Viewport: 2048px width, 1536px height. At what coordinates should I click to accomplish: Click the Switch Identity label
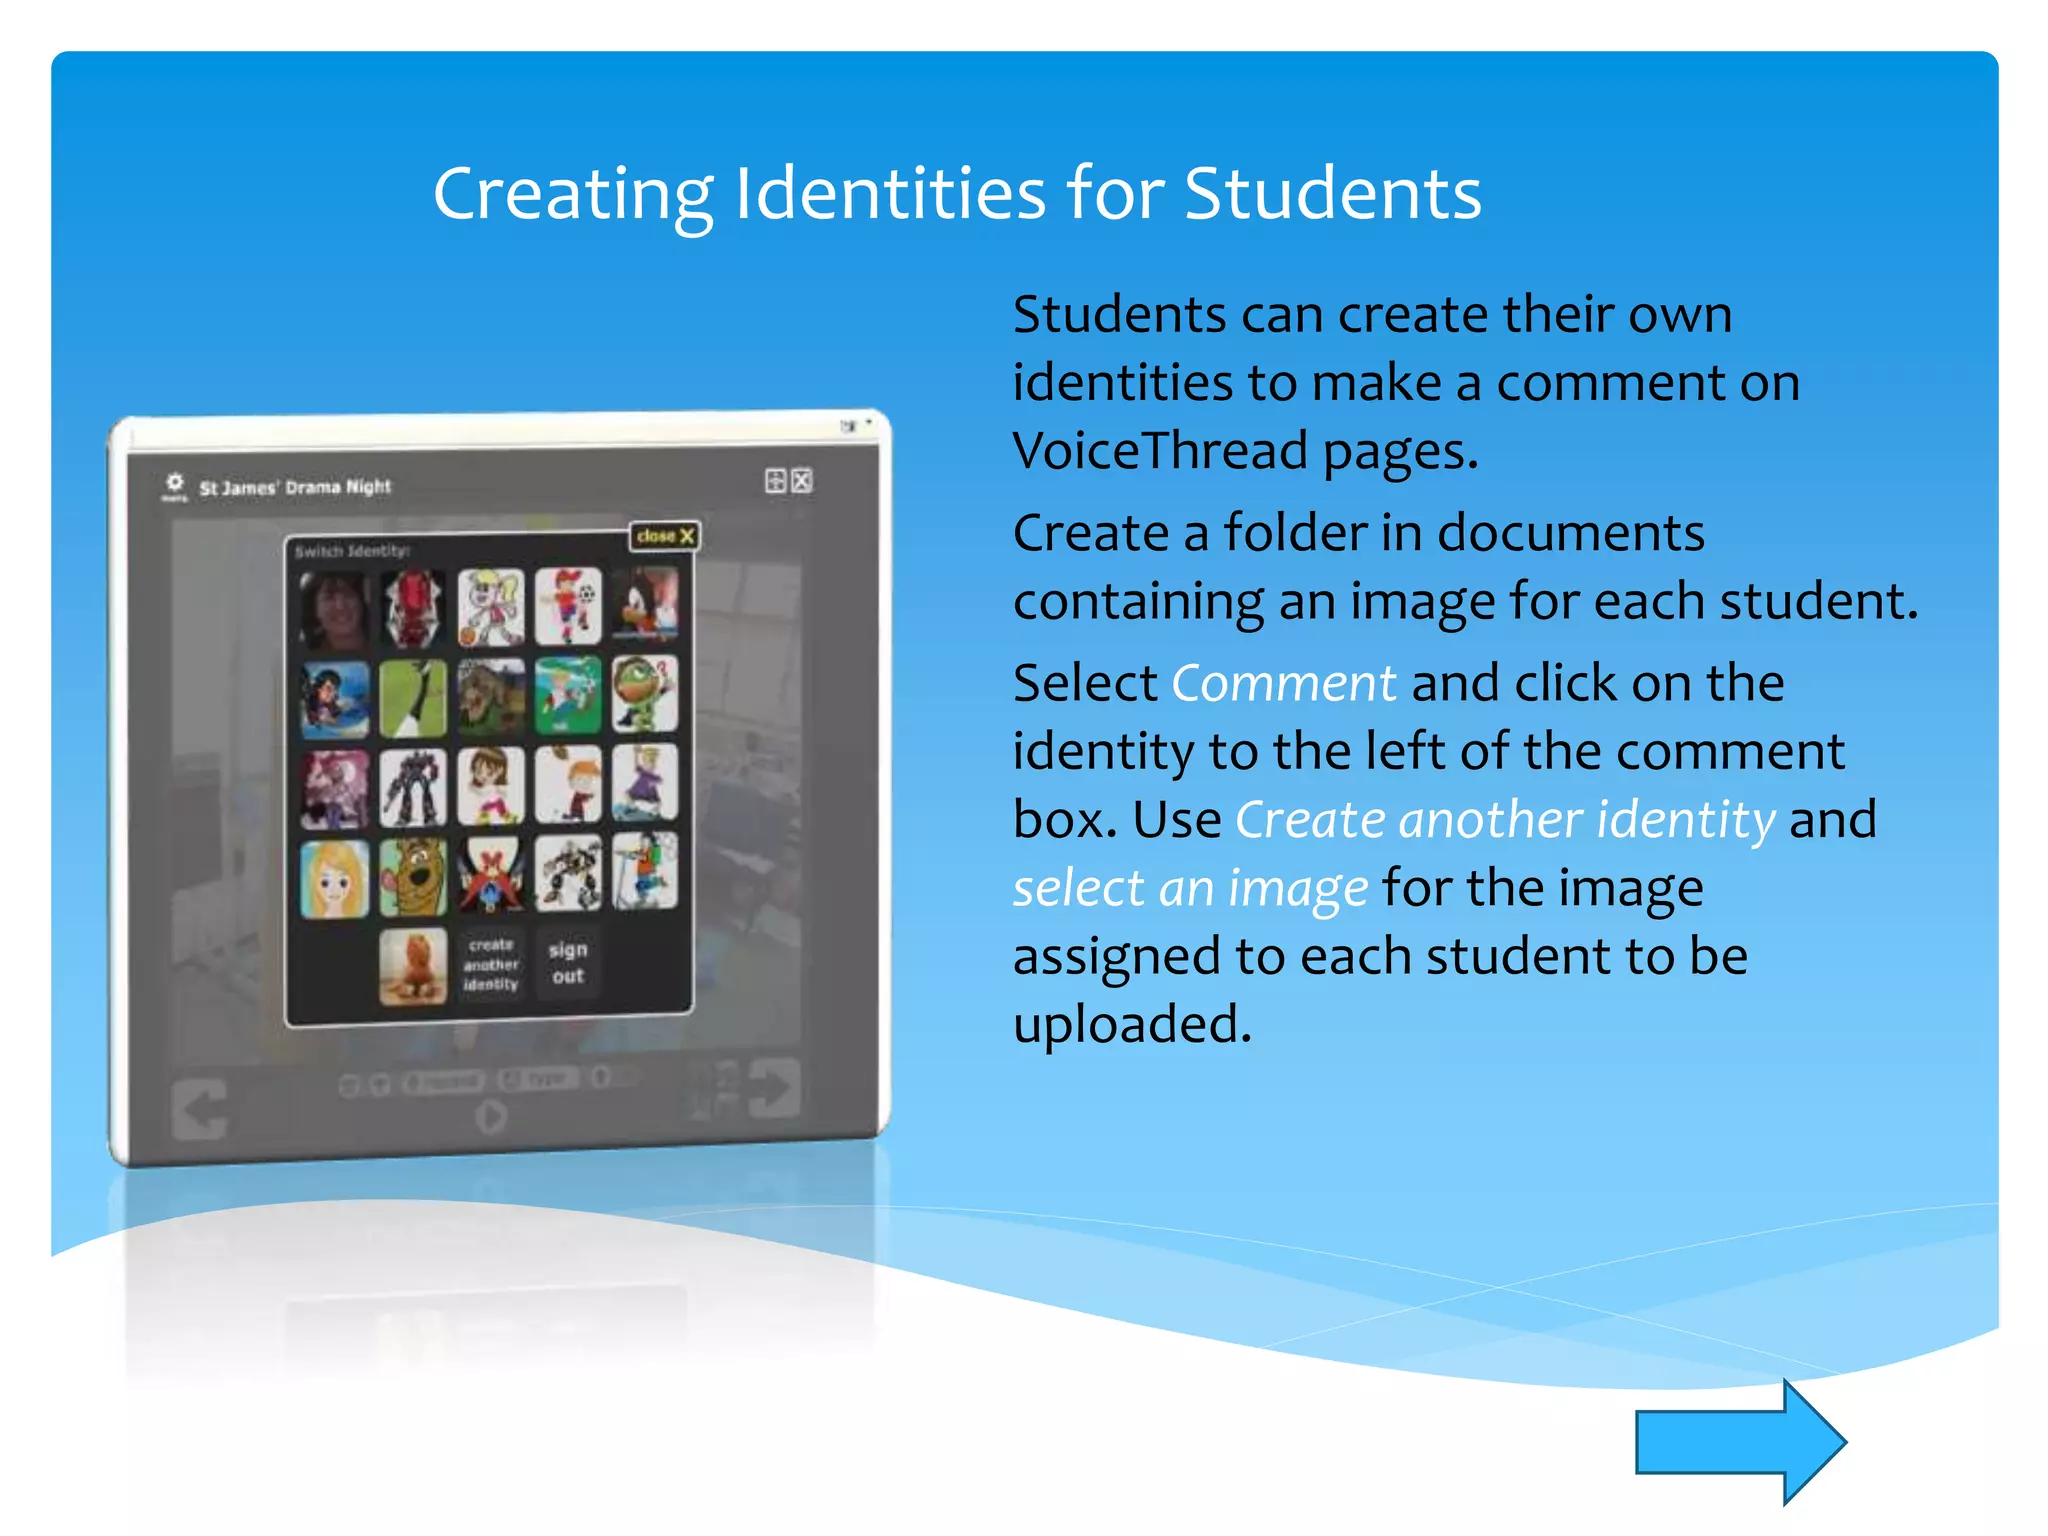tap(352, 551)
